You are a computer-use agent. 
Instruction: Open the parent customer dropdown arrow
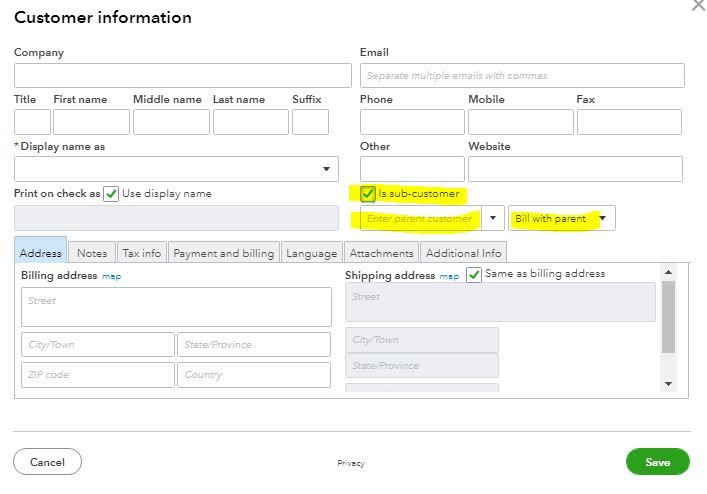493,219
